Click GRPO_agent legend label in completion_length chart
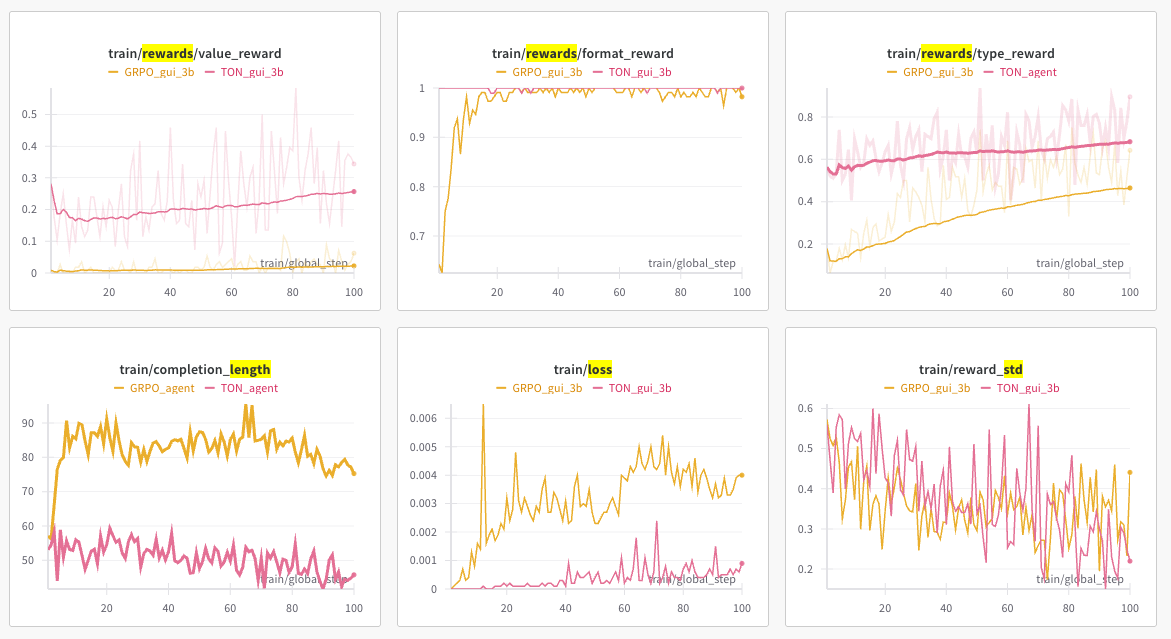This screenshot has width=1171, height=639. click(159, 388)
